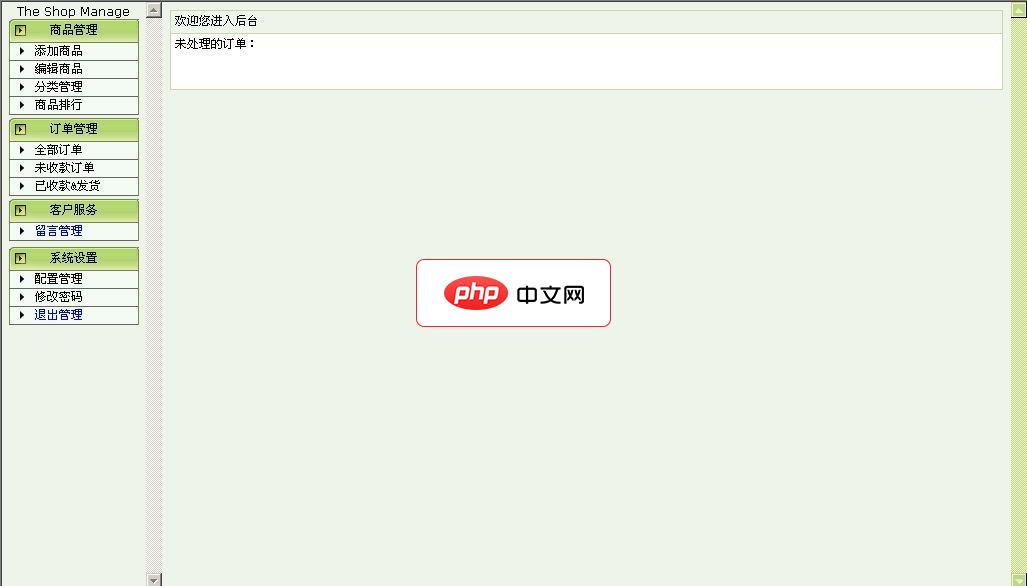
Task: Select 商品排行 in product menu
Action: 58,105
